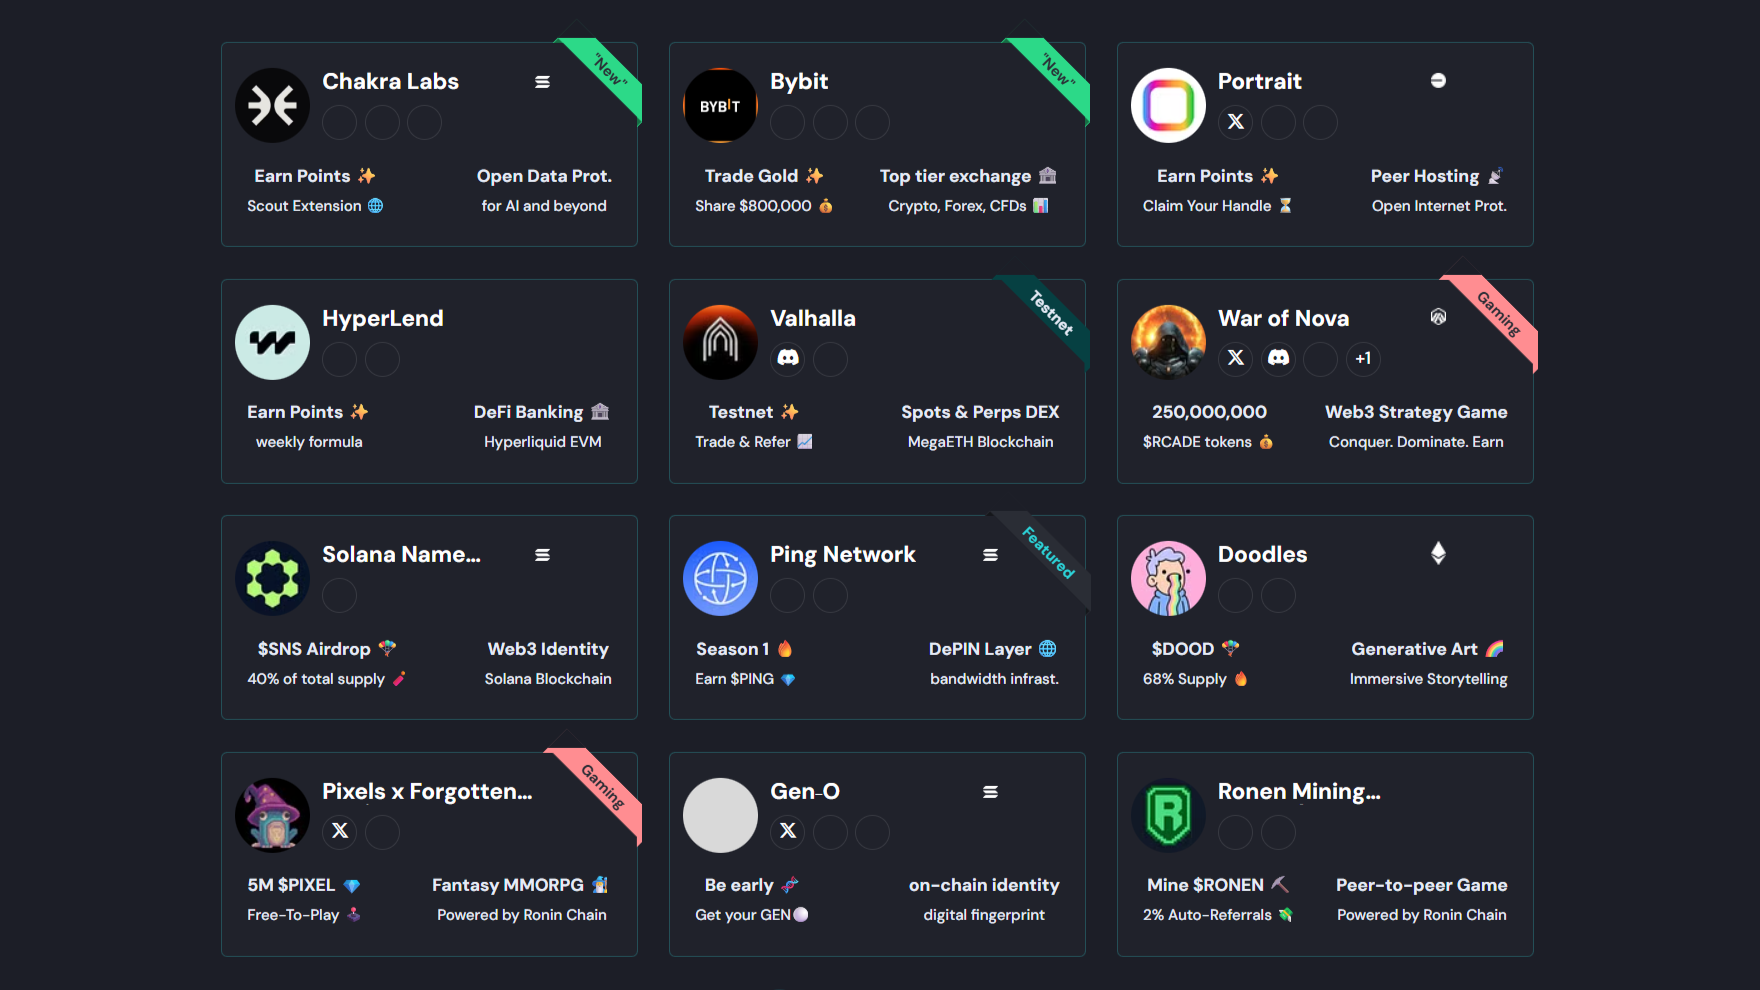
Task: Open the Chakra Labs logo
Action: point(272,105)
